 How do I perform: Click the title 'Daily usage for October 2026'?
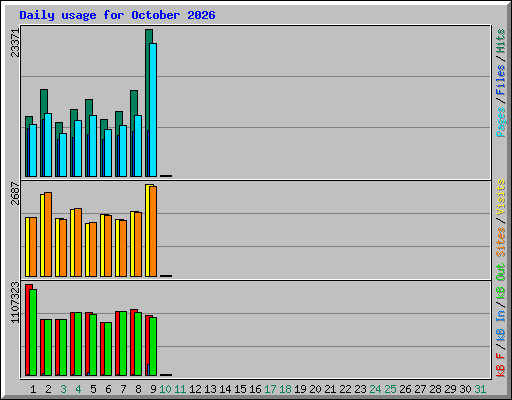tap(117, 15)
